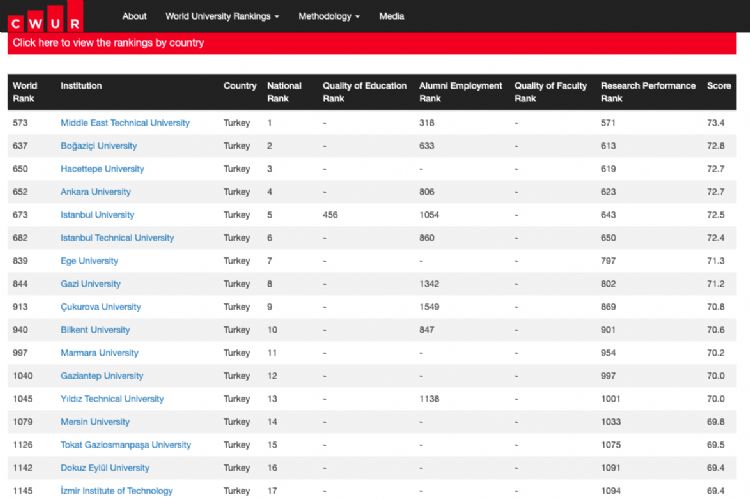This screenshot has width=750, height=499.
Task: Click the Score column header
Action: click(x=719, y=86)
